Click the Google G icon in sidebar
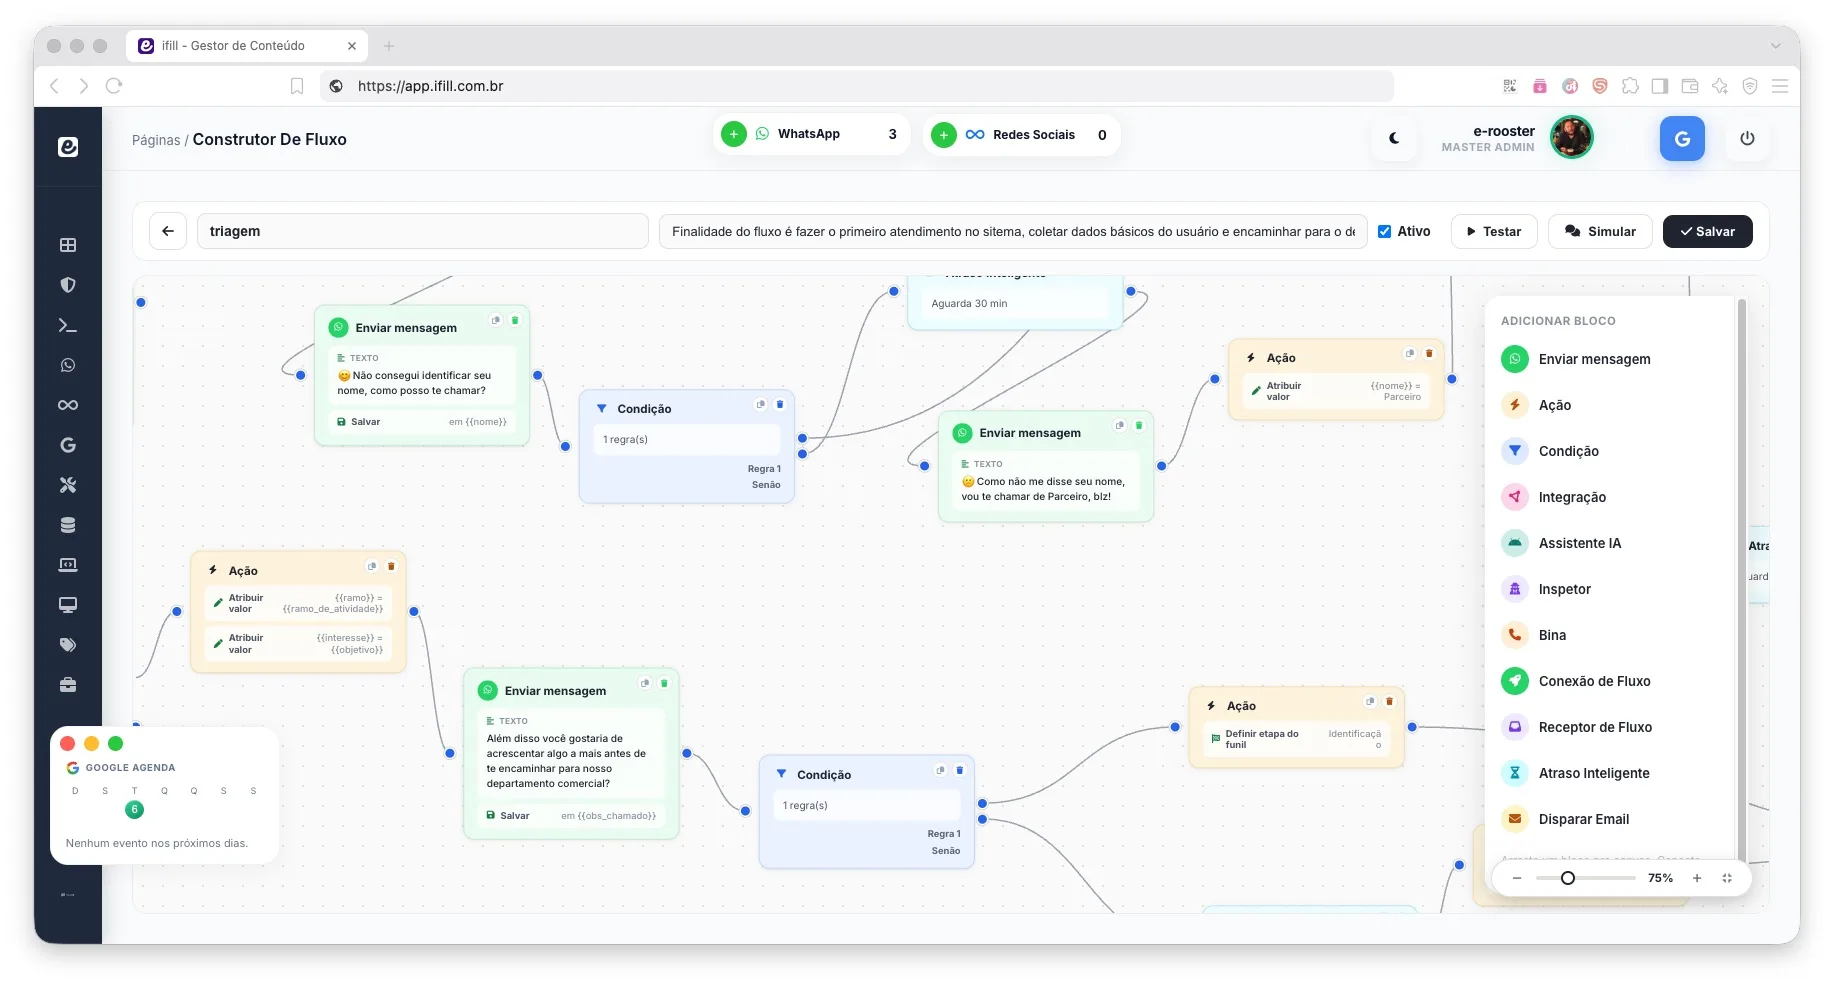This screenshot has width=1834, height=986. coord(68,445)
